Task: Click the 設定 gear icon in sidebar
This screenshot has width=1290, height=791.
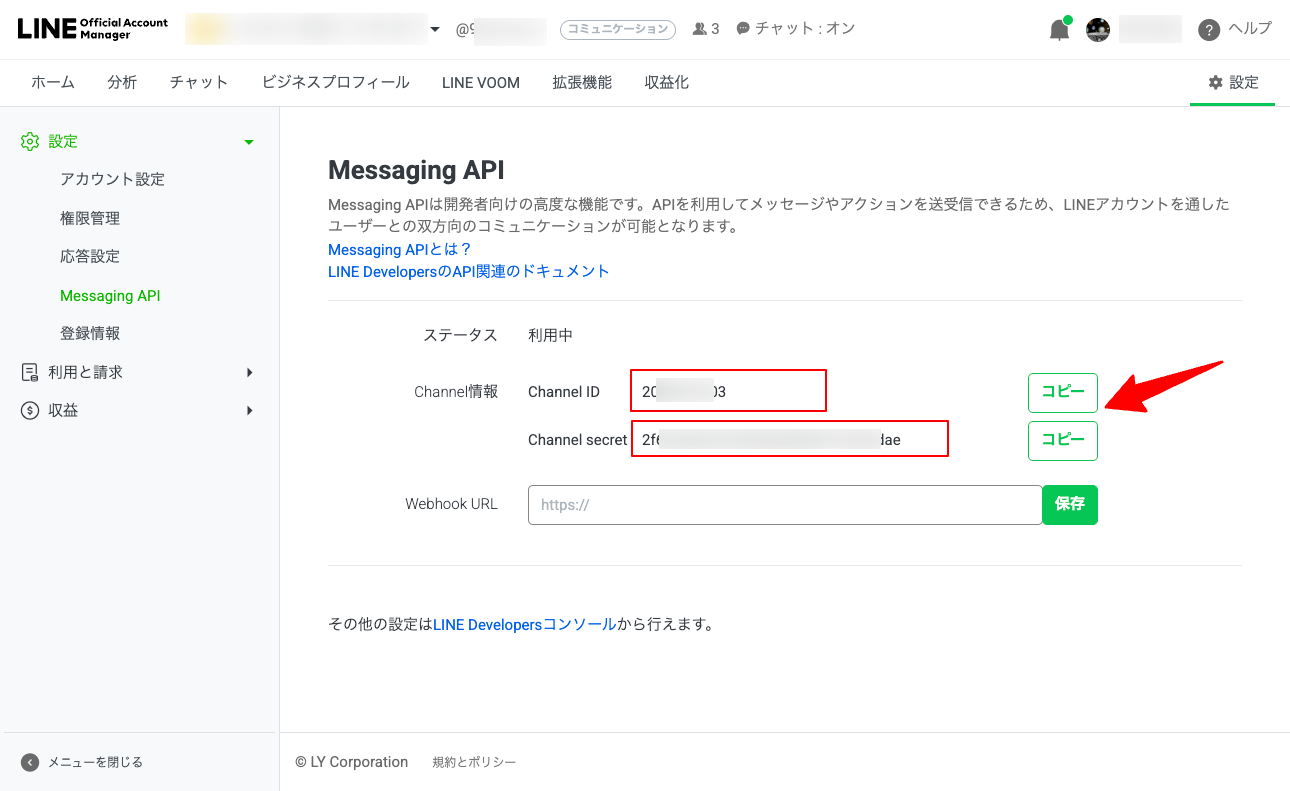Action: point(30,142)
